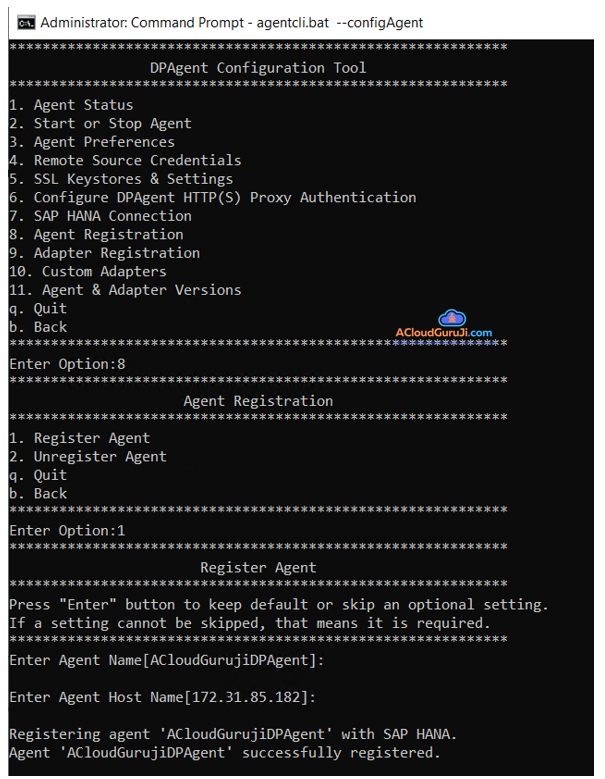Click the 'DPAgent Configuration Tool' heading

[x=258, y=68]
